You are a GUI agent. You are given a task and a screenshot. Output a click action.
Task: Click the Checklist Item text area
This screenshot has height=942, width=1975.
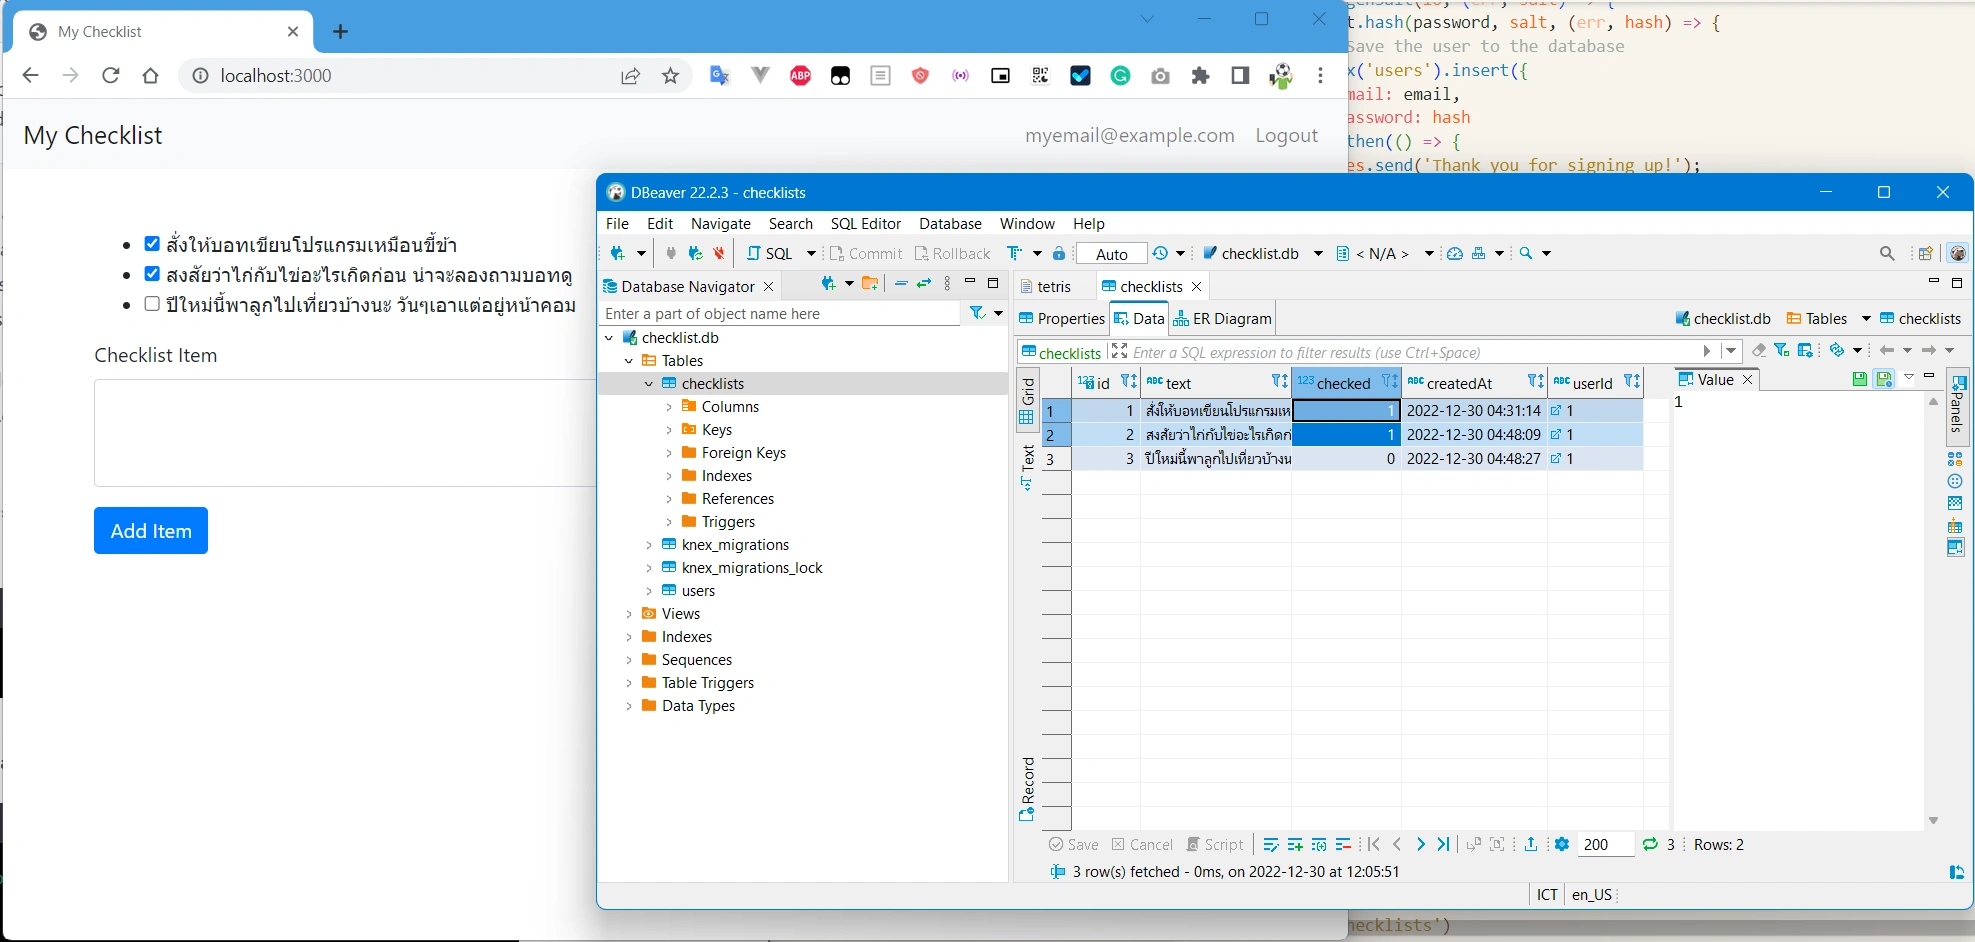346,433
